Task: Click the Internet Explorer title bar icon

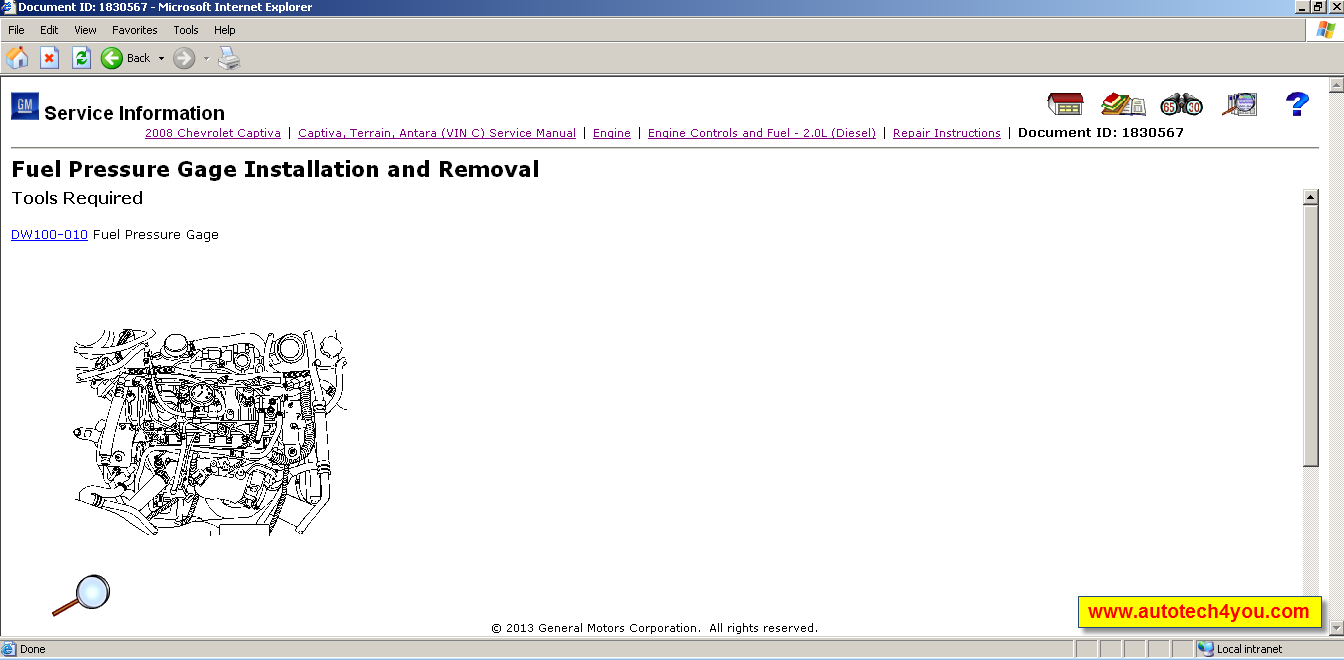Action: 9,7
